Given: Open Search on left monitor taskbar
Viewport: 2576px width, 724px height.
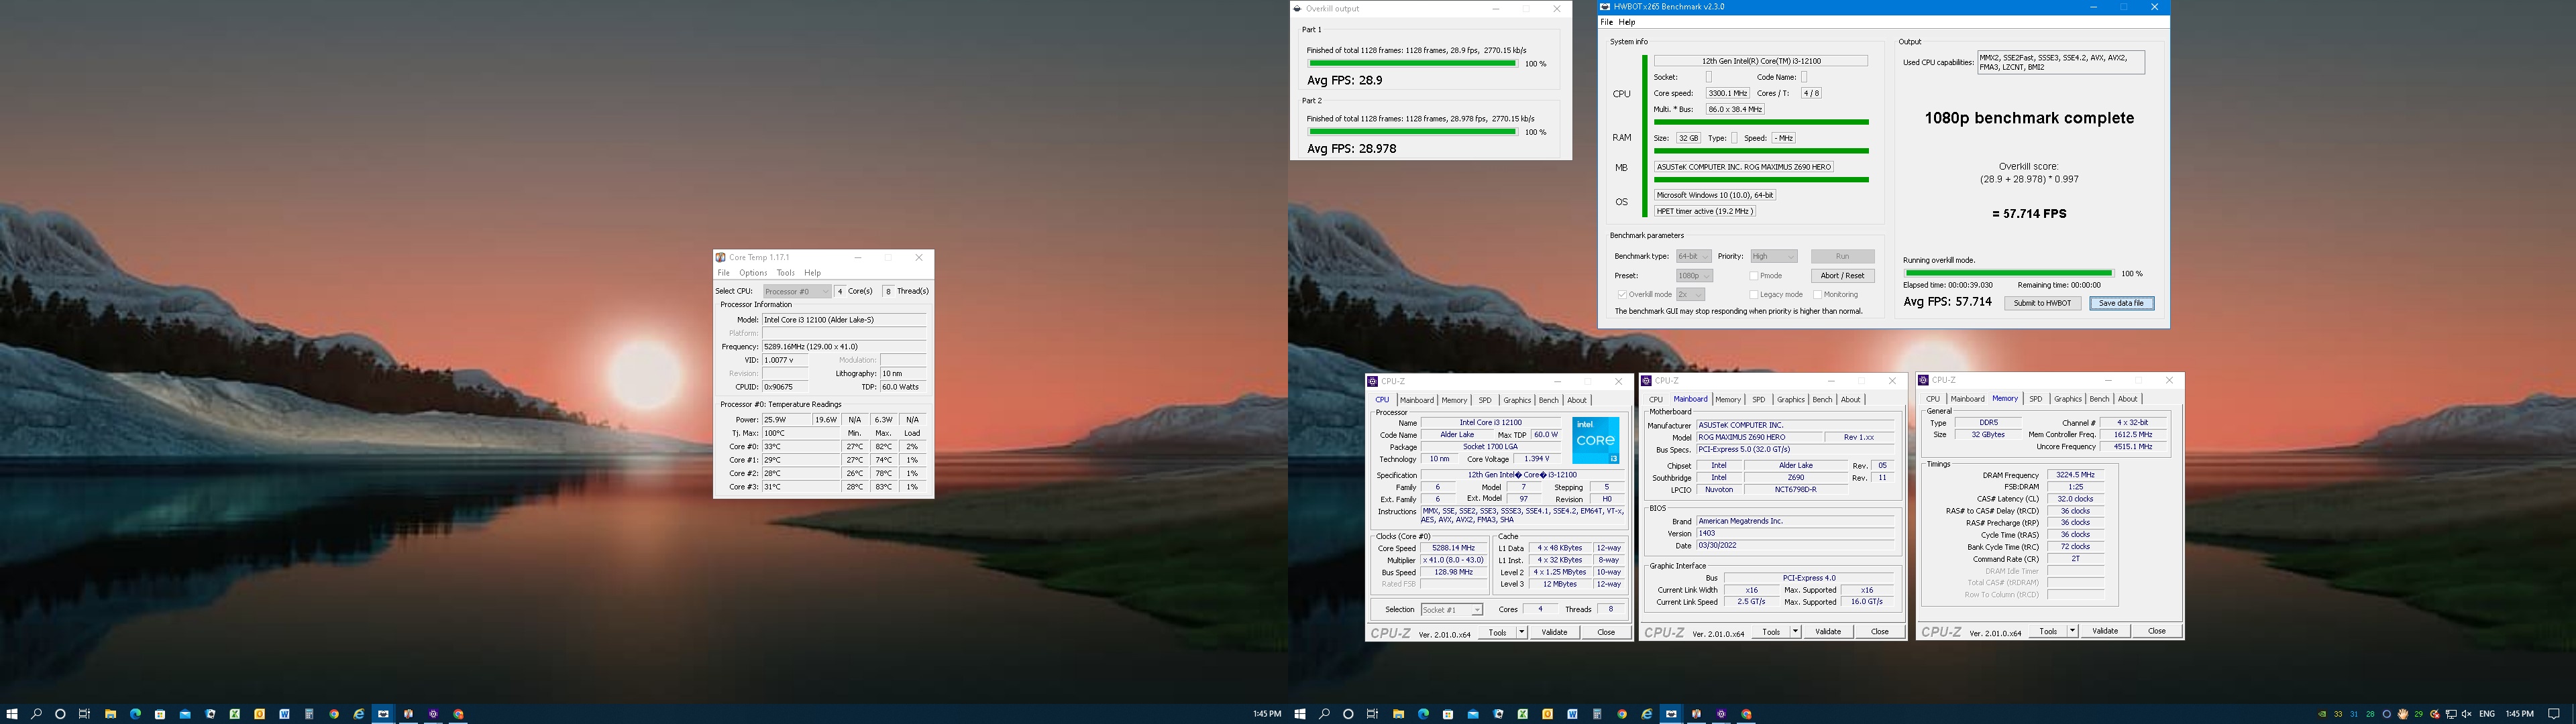Looking at the screenshot, I should pyautogui.click(x=36, y=714).
